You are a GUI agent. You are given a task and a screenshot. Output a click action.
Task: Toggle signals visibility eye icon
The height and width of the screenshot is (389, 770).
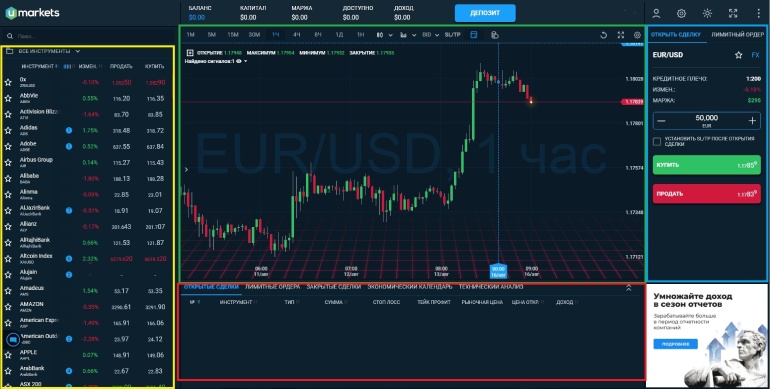[x=239, y=61]
